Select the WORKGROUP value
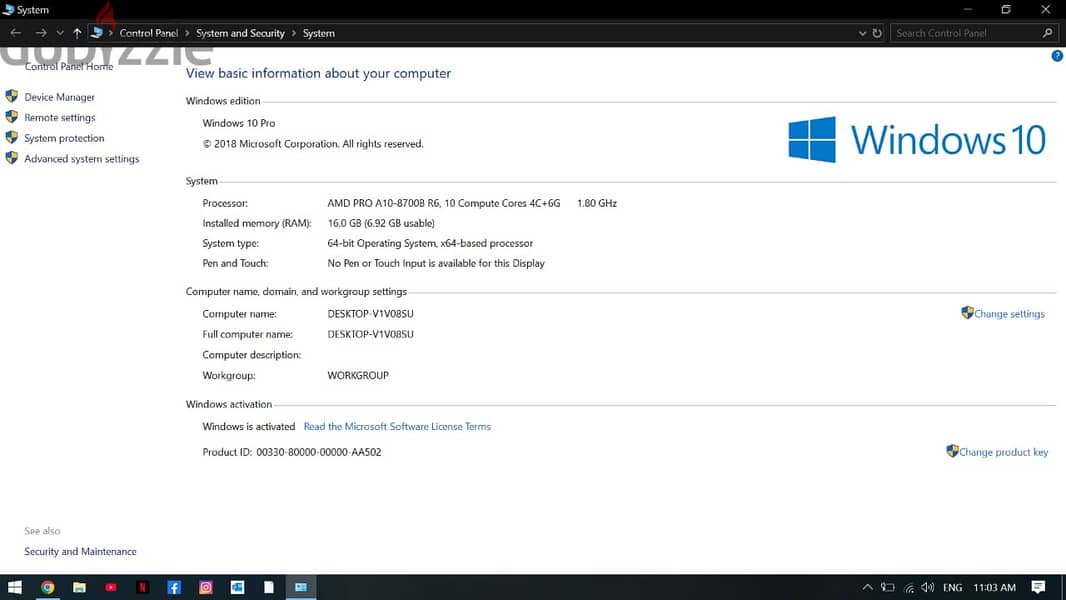This screenshot has height=600, width=1066. pos(358,375)
